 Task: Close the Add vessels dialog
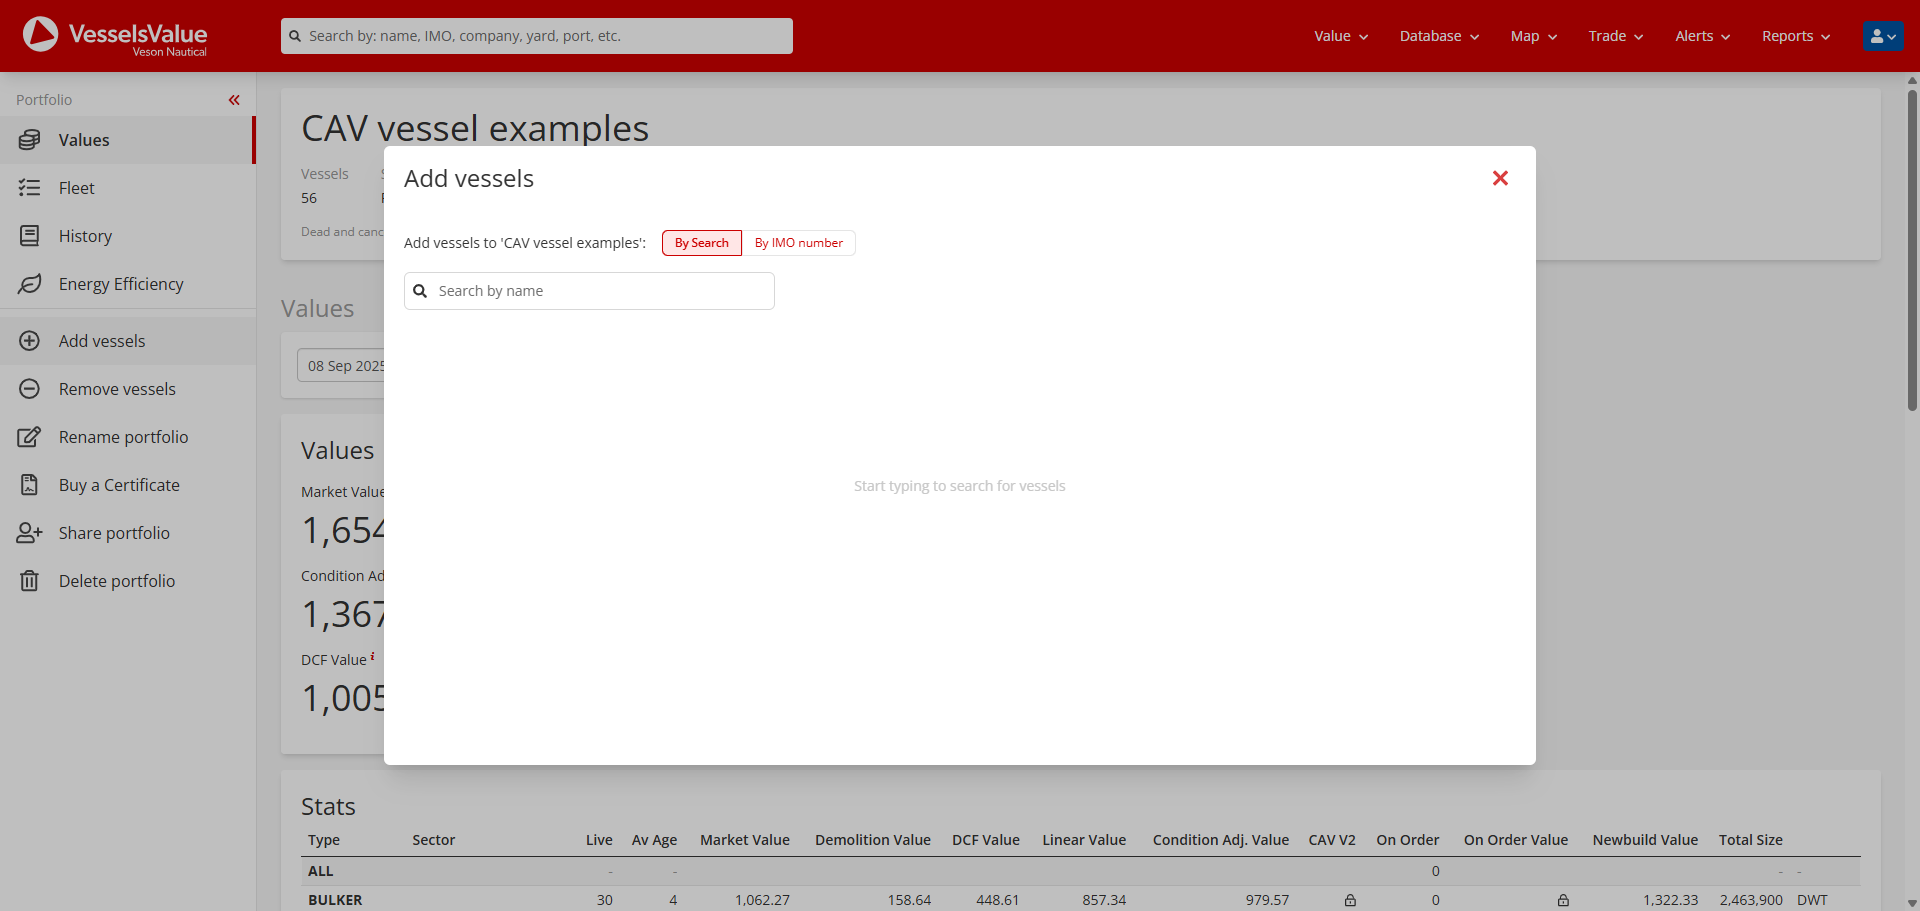point(1500,178)
